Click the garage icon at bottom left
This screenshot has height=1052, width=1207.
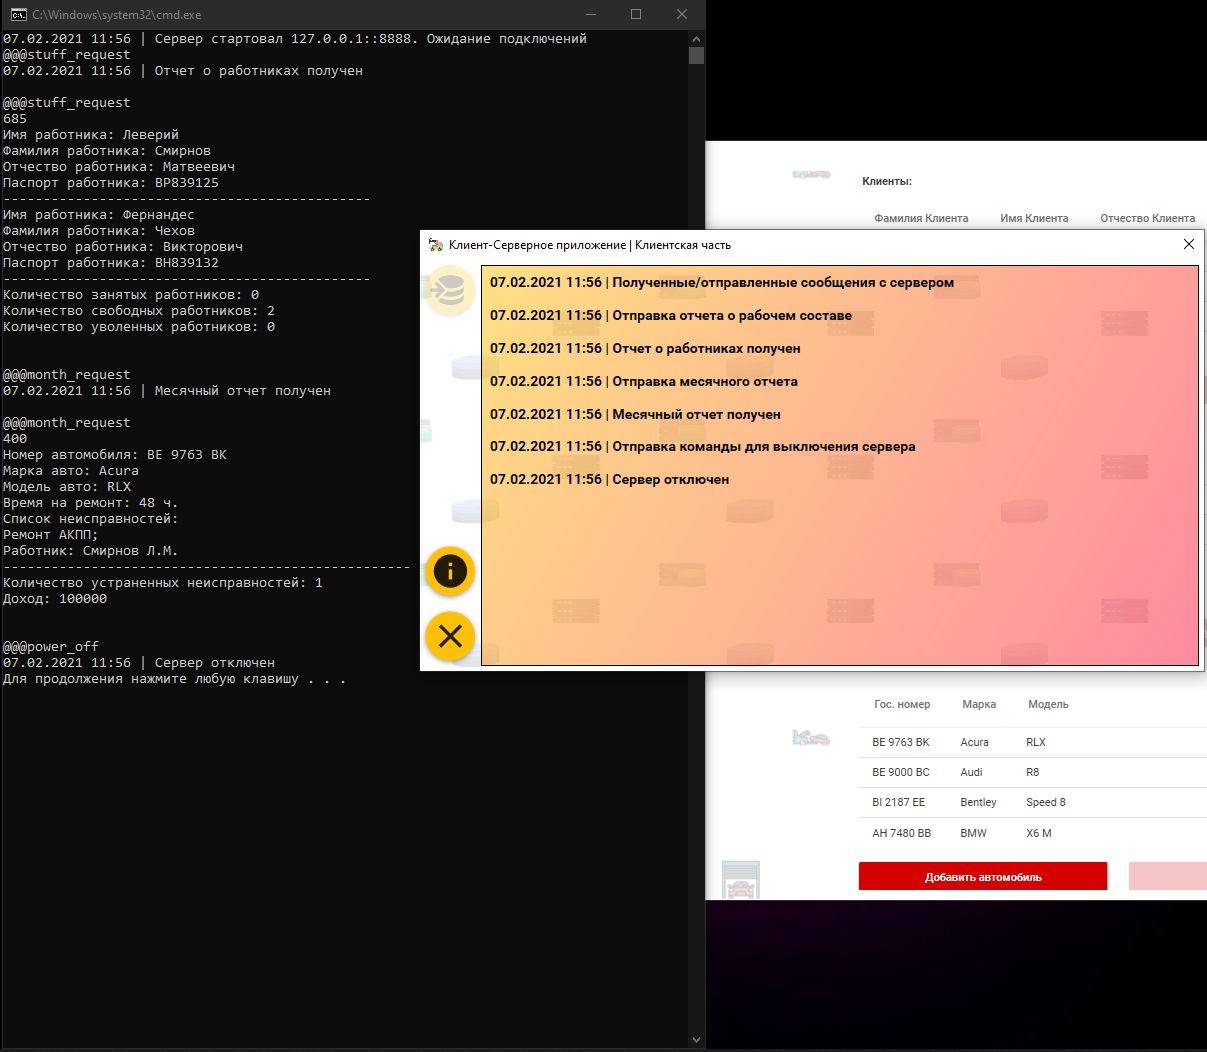[x=741, y=880]
